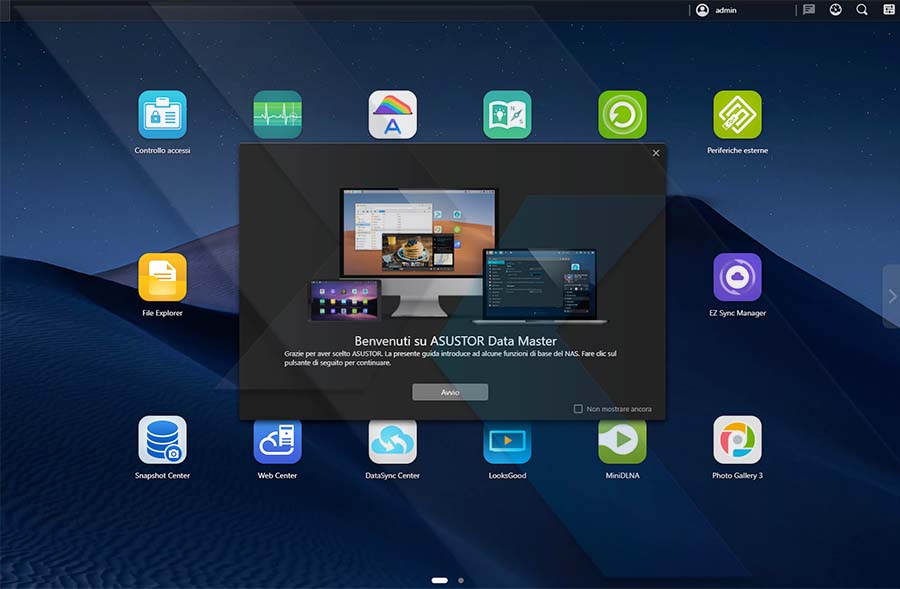Screen dimensions: 900x589
Task: Go to next desktop page arrow
Action: (x=891, y=296)
